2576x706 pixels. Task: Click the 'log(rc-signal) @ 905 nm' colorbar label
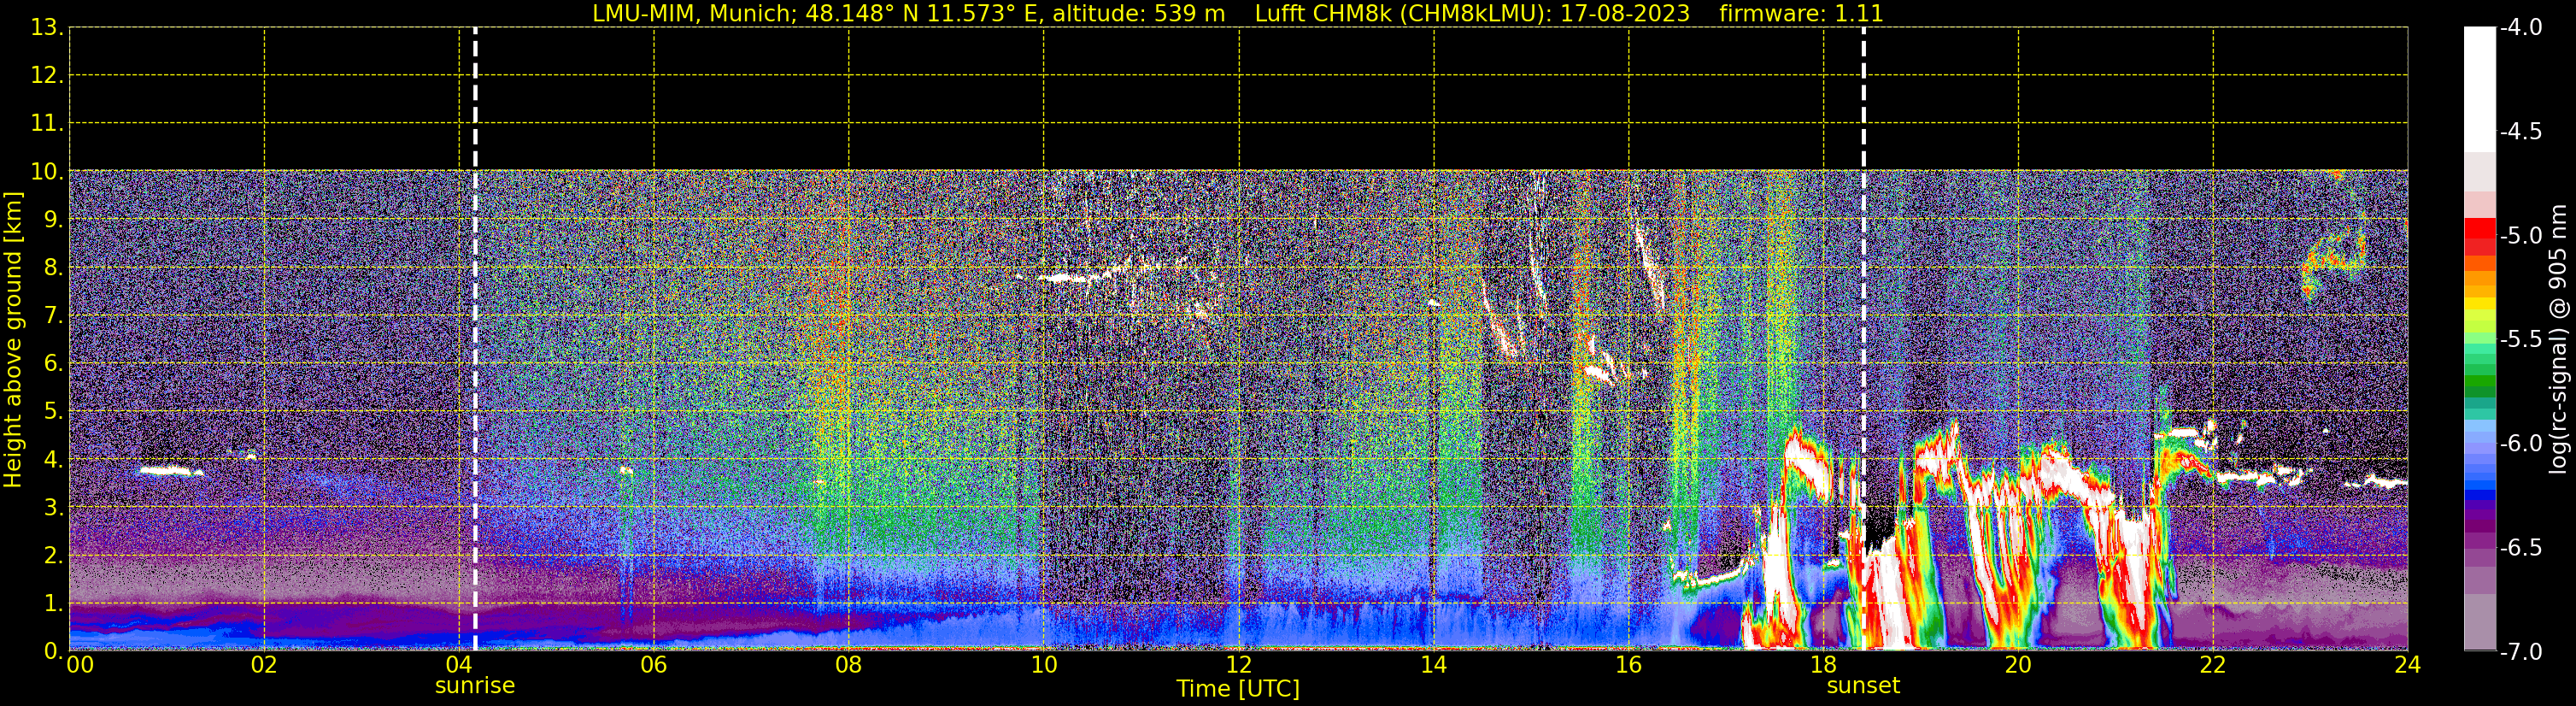[x=2558, y=339]
